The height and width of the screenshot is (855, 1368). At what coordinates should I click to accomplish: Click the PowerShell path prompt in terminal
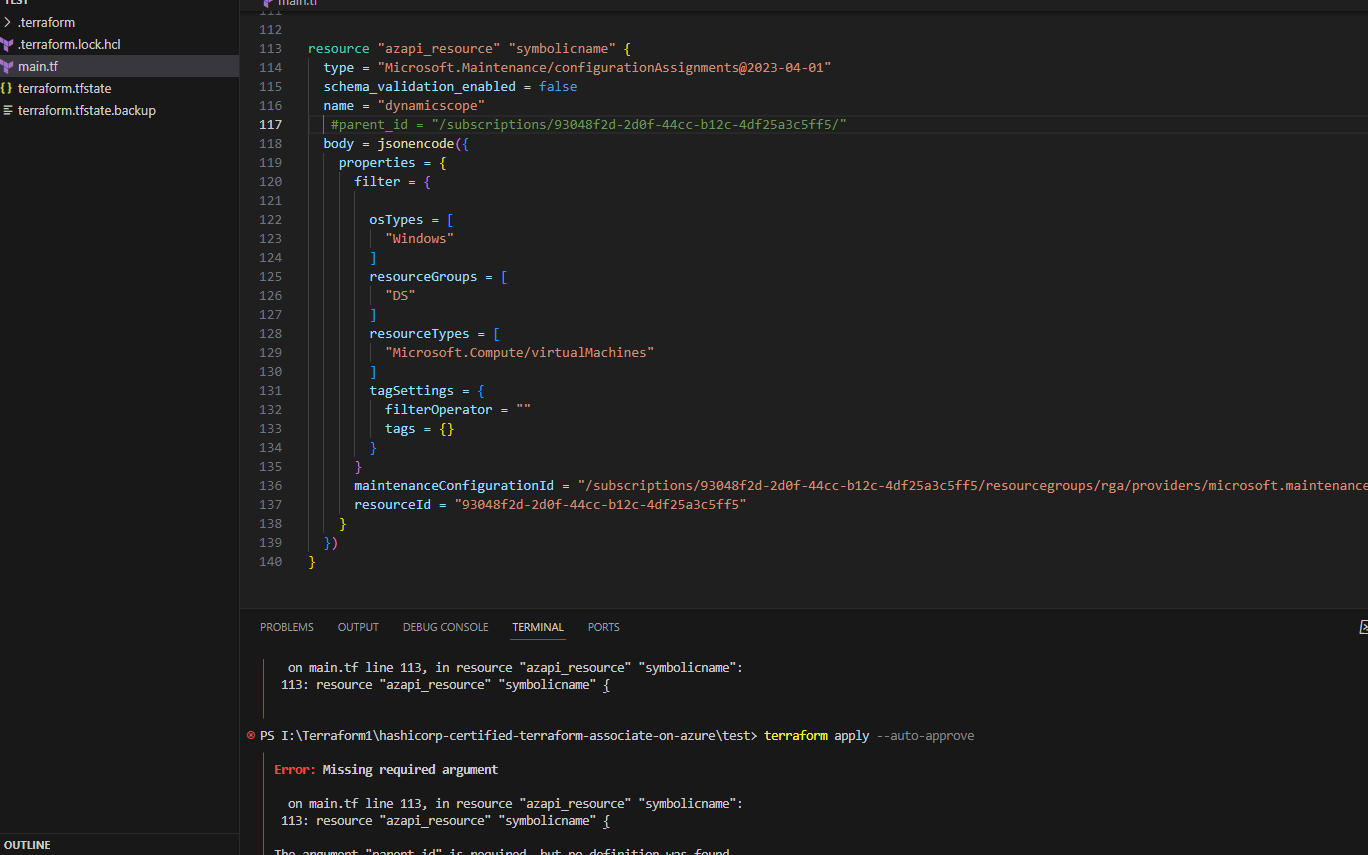click(x=509, y=735)
